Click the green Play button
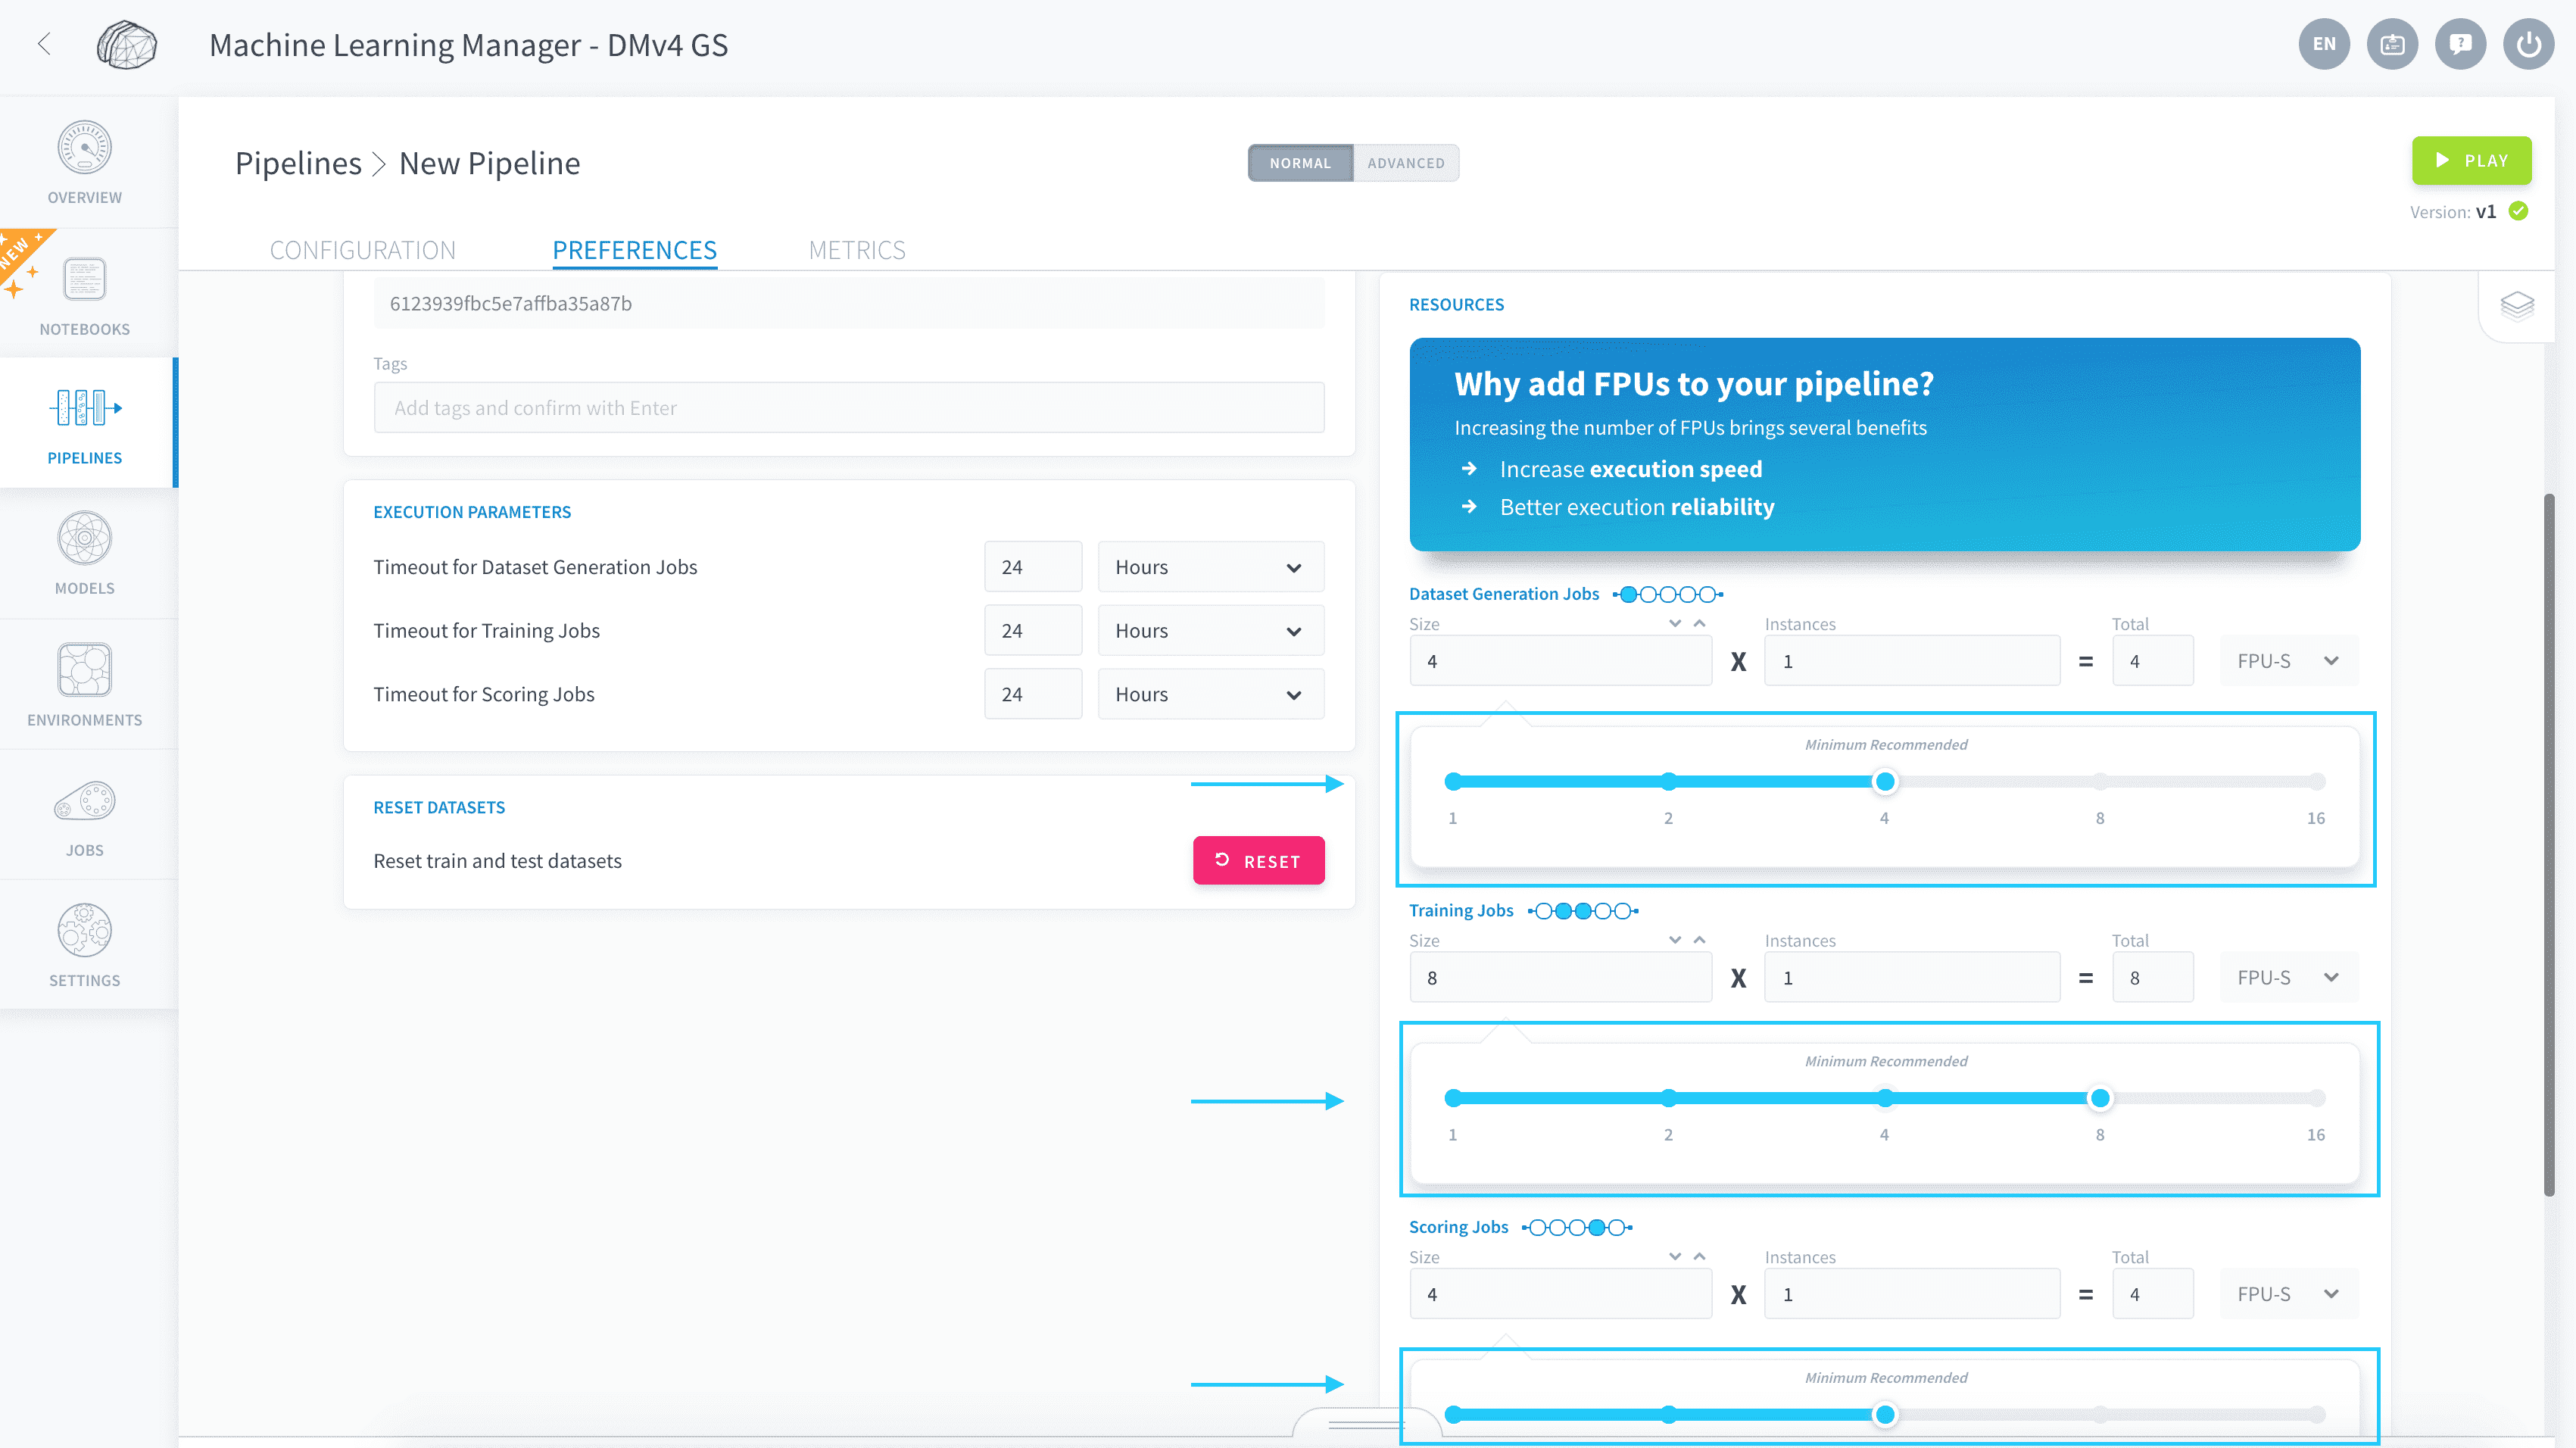Image resolution: width=2576 pixels, height=1448 pixels. (2471, 160)
